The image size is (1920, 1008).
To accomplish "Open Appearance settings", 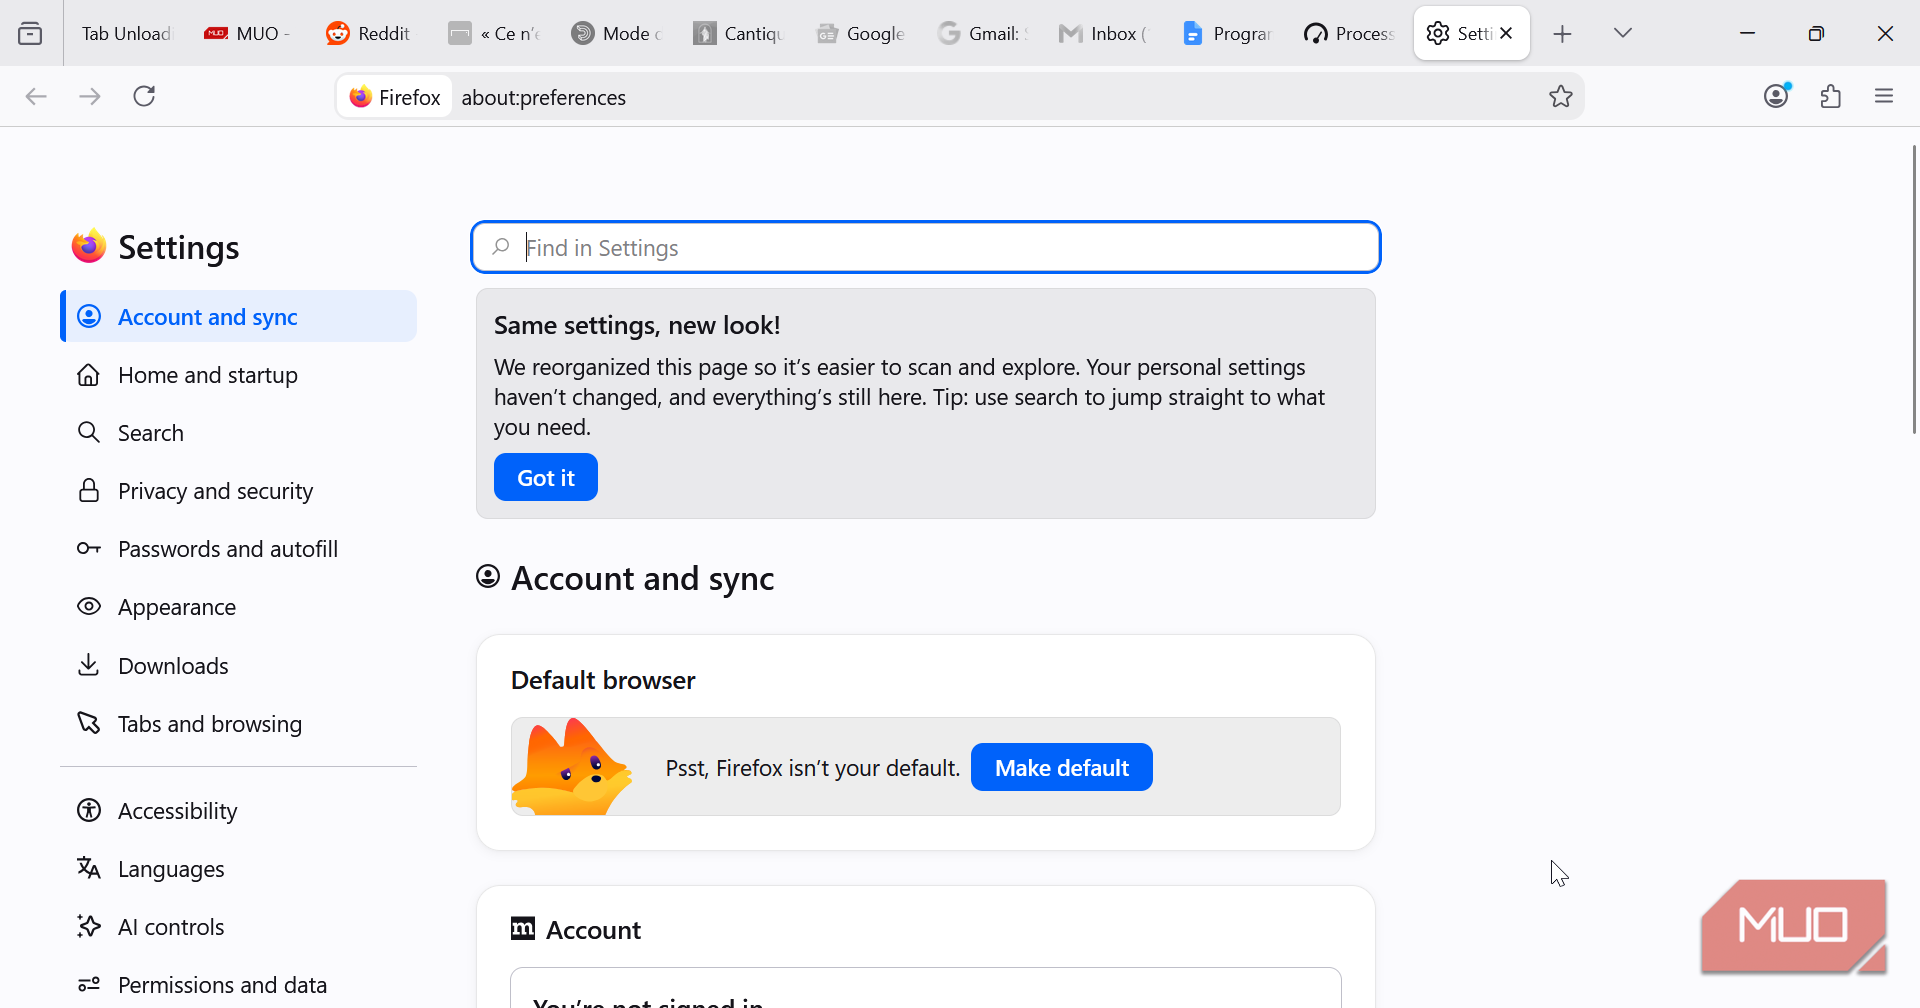I will click(239, 607).
